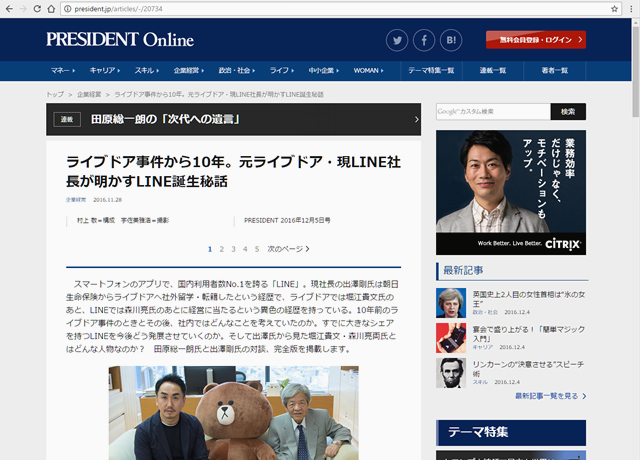Click the browser forward arrow

tap(30, 8)
